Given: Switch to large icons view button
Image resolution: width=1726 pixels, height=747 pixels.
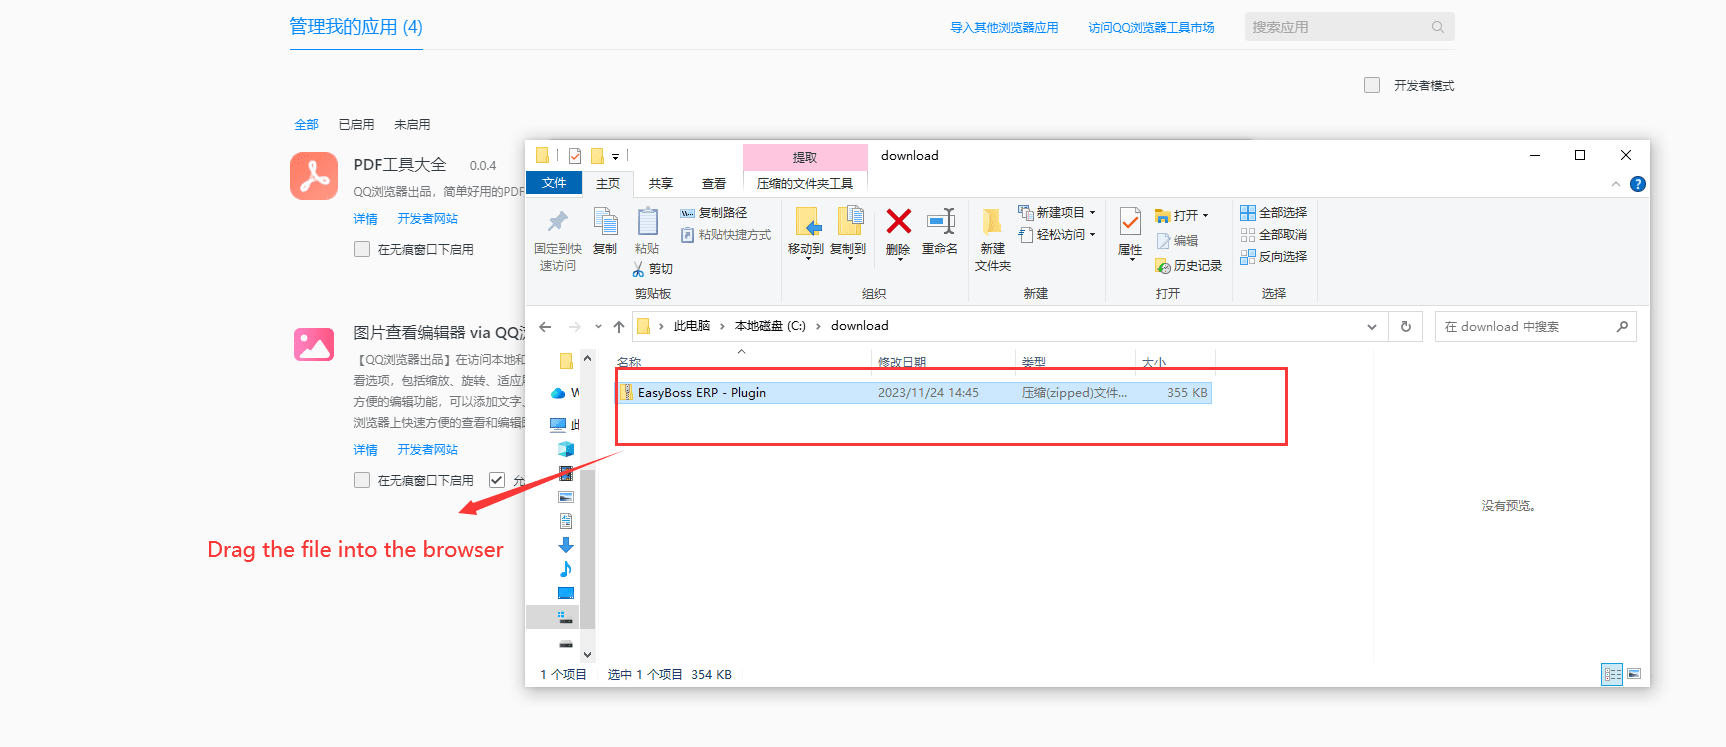Looking at the screenshot, I should coord(1634,674).
